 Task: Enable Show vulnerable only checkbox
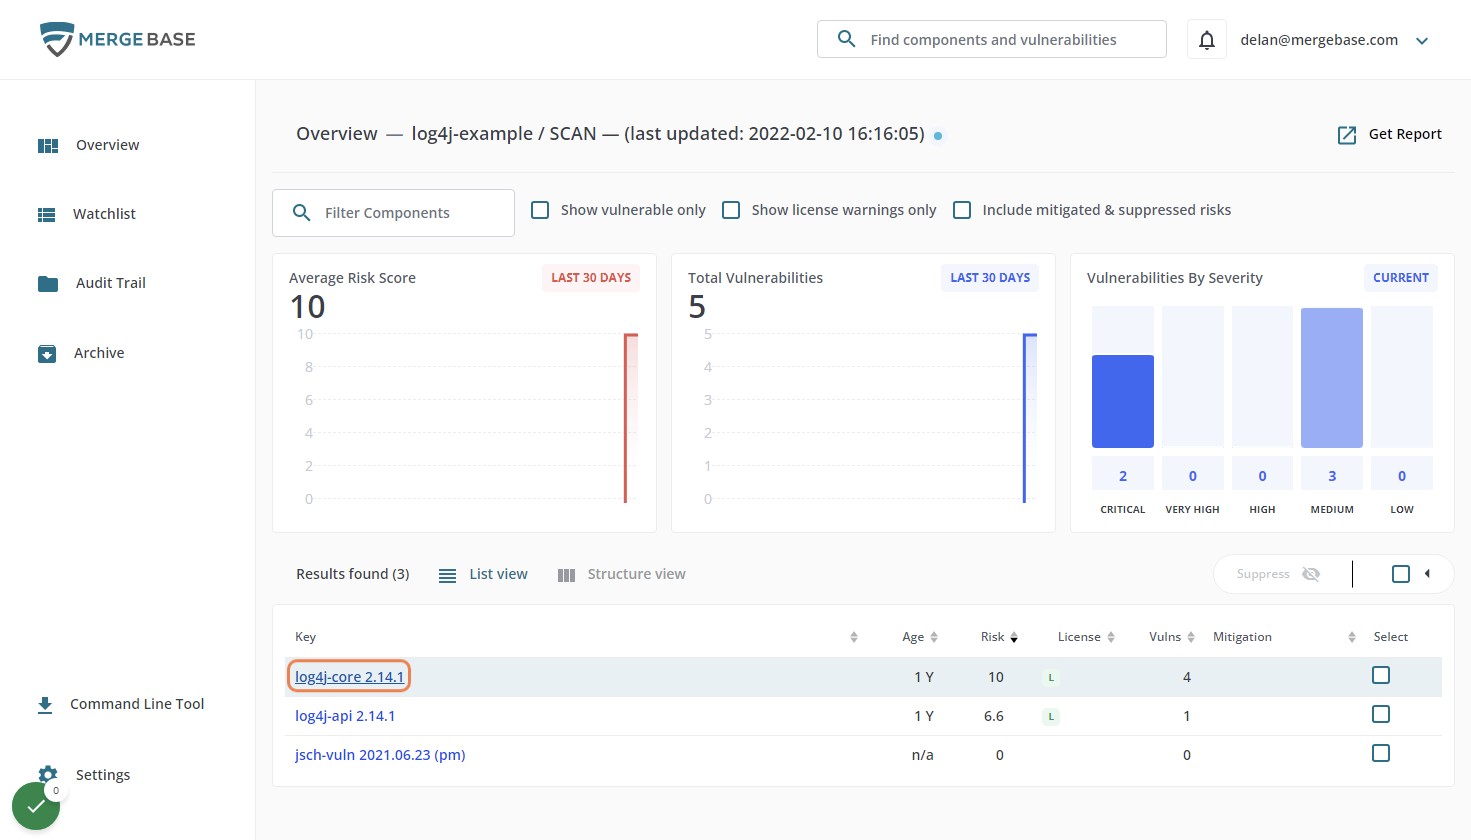pos(540,210)
